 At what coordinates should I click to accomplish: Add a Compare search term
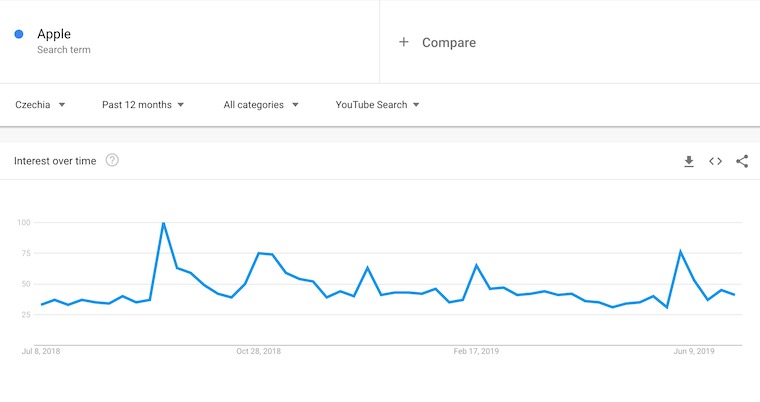point(449,42)
